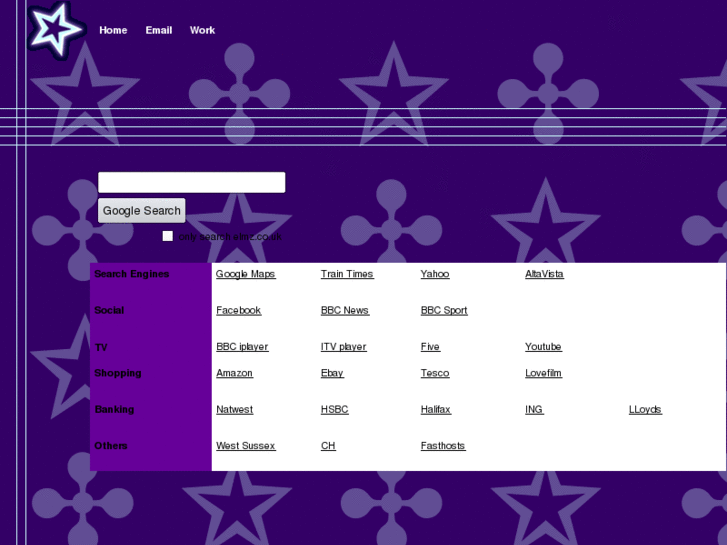Enable only search elmz.co.uk checkbox
Screen dimensions: 727x545
(168, 236)
